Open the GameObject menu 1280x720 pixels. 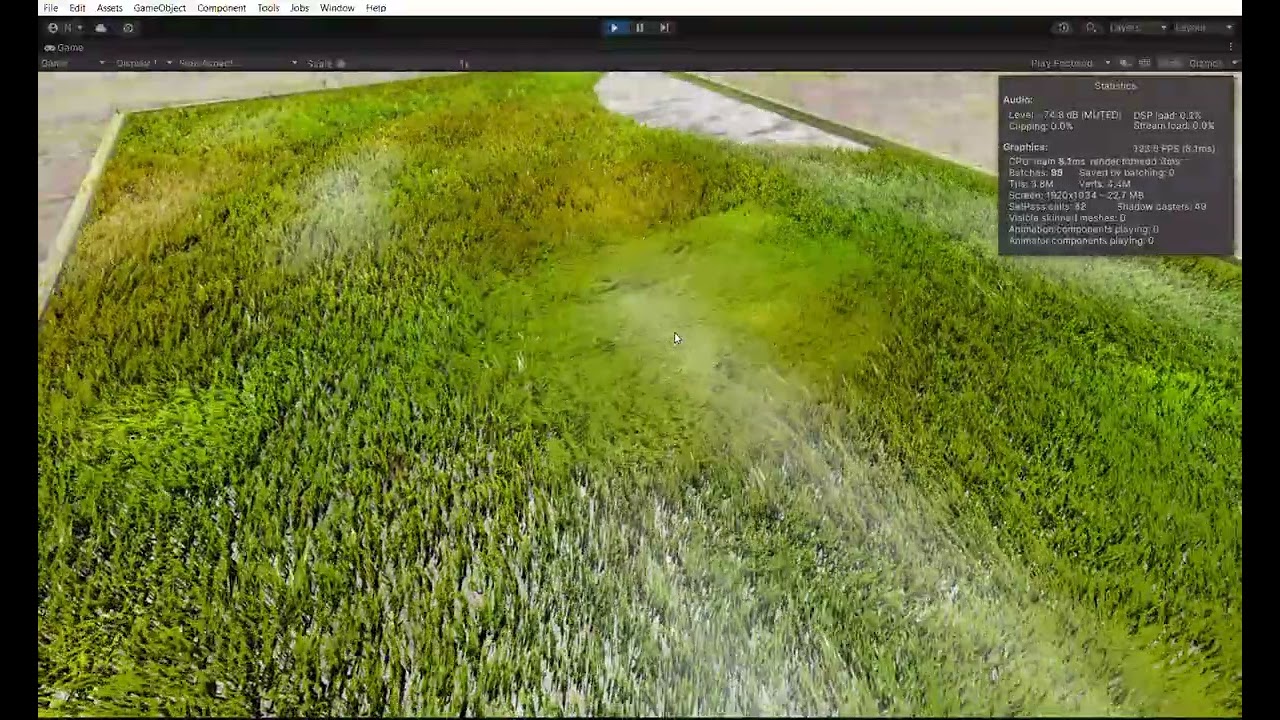pyautogui.click(x=160, y=8)
